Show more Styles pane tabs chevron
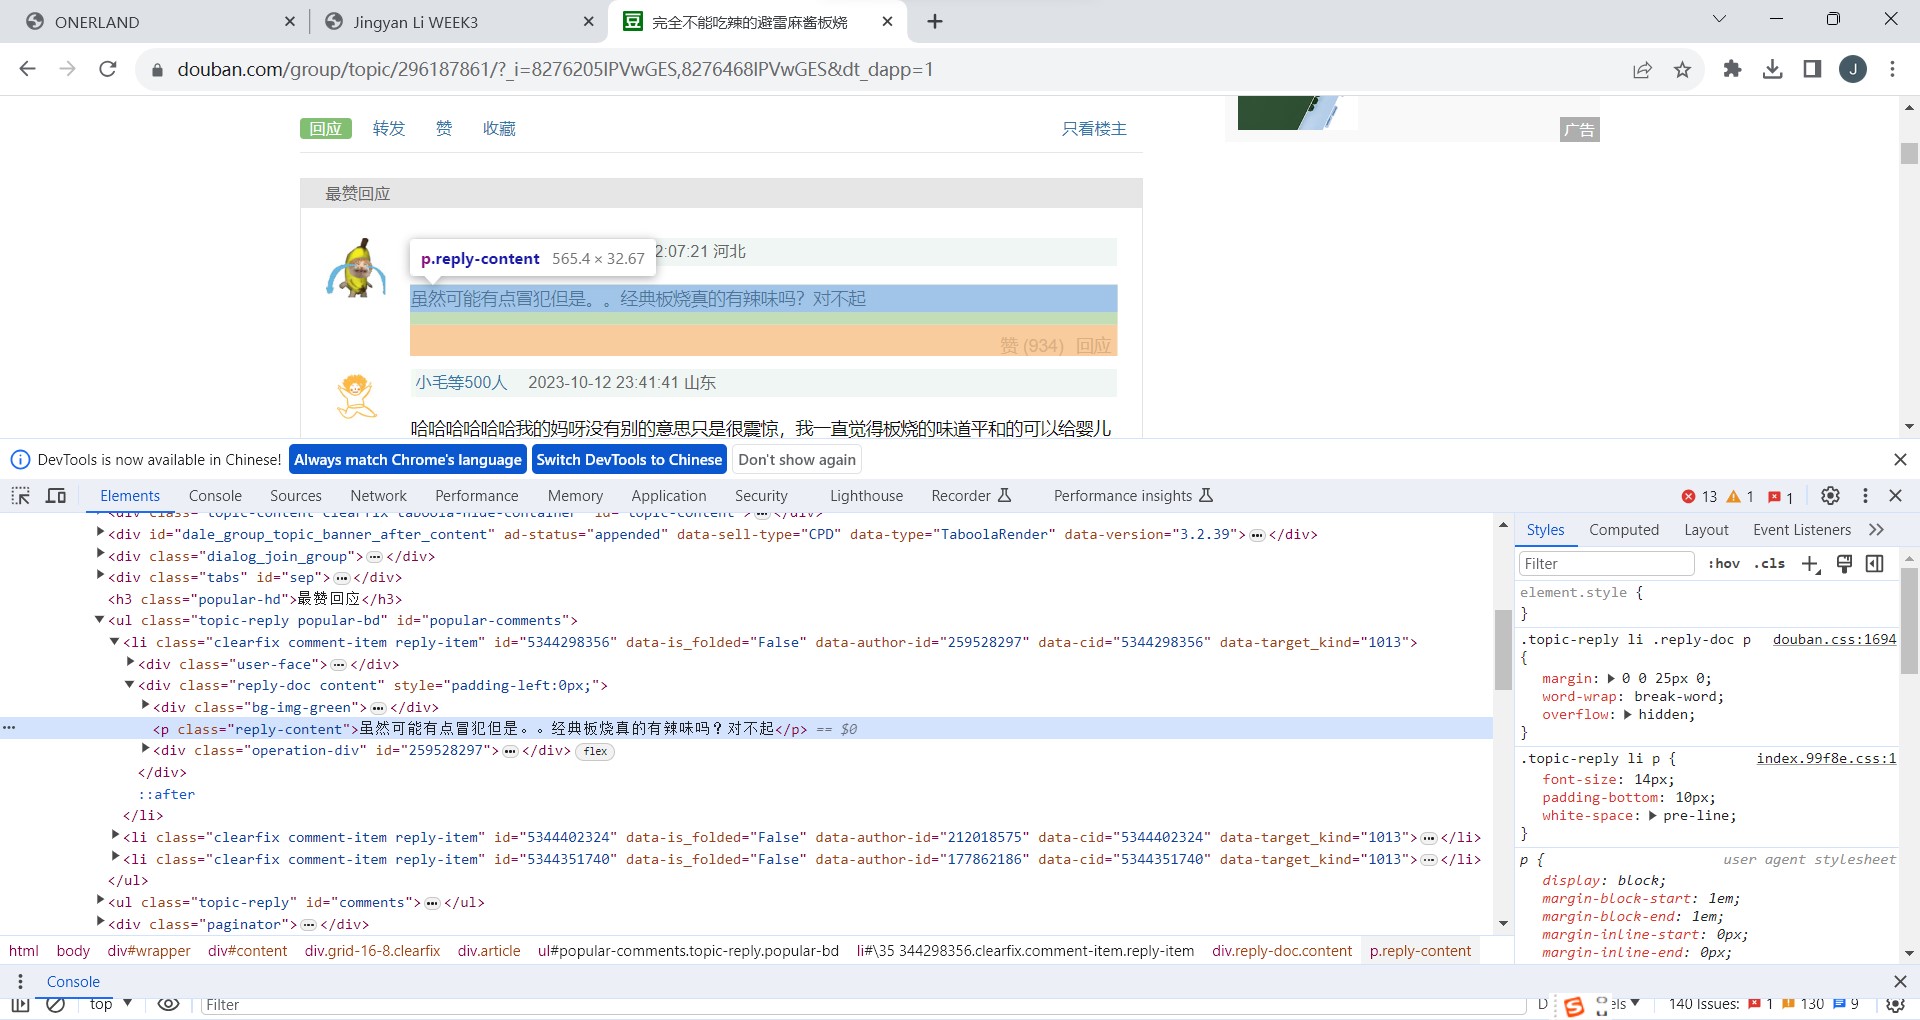This screenshot has width=1920, height=1020. (x=1876, y=530)
